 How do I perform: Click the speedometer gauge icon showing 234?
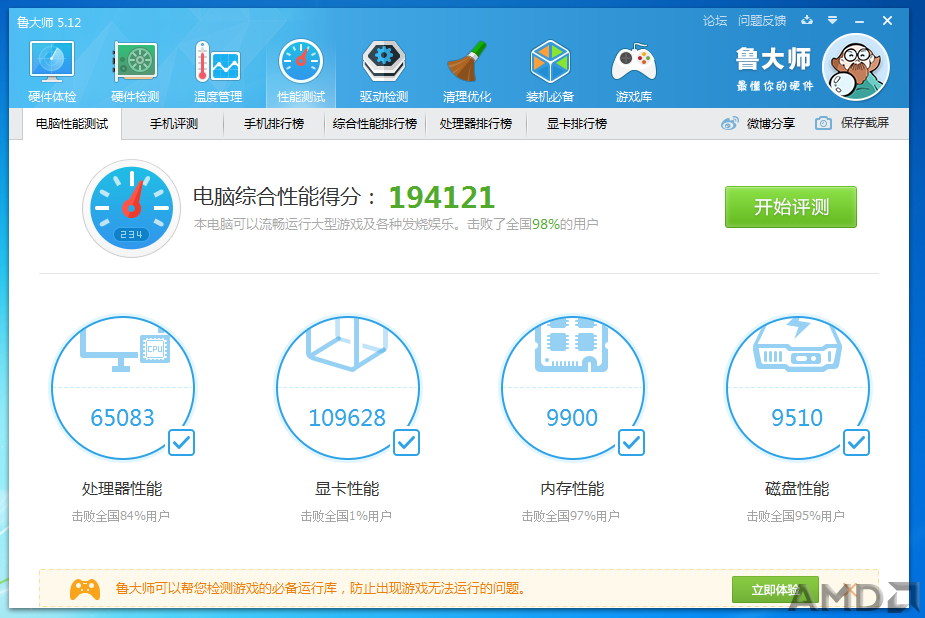pyautogui.click(x=131, y=208)
